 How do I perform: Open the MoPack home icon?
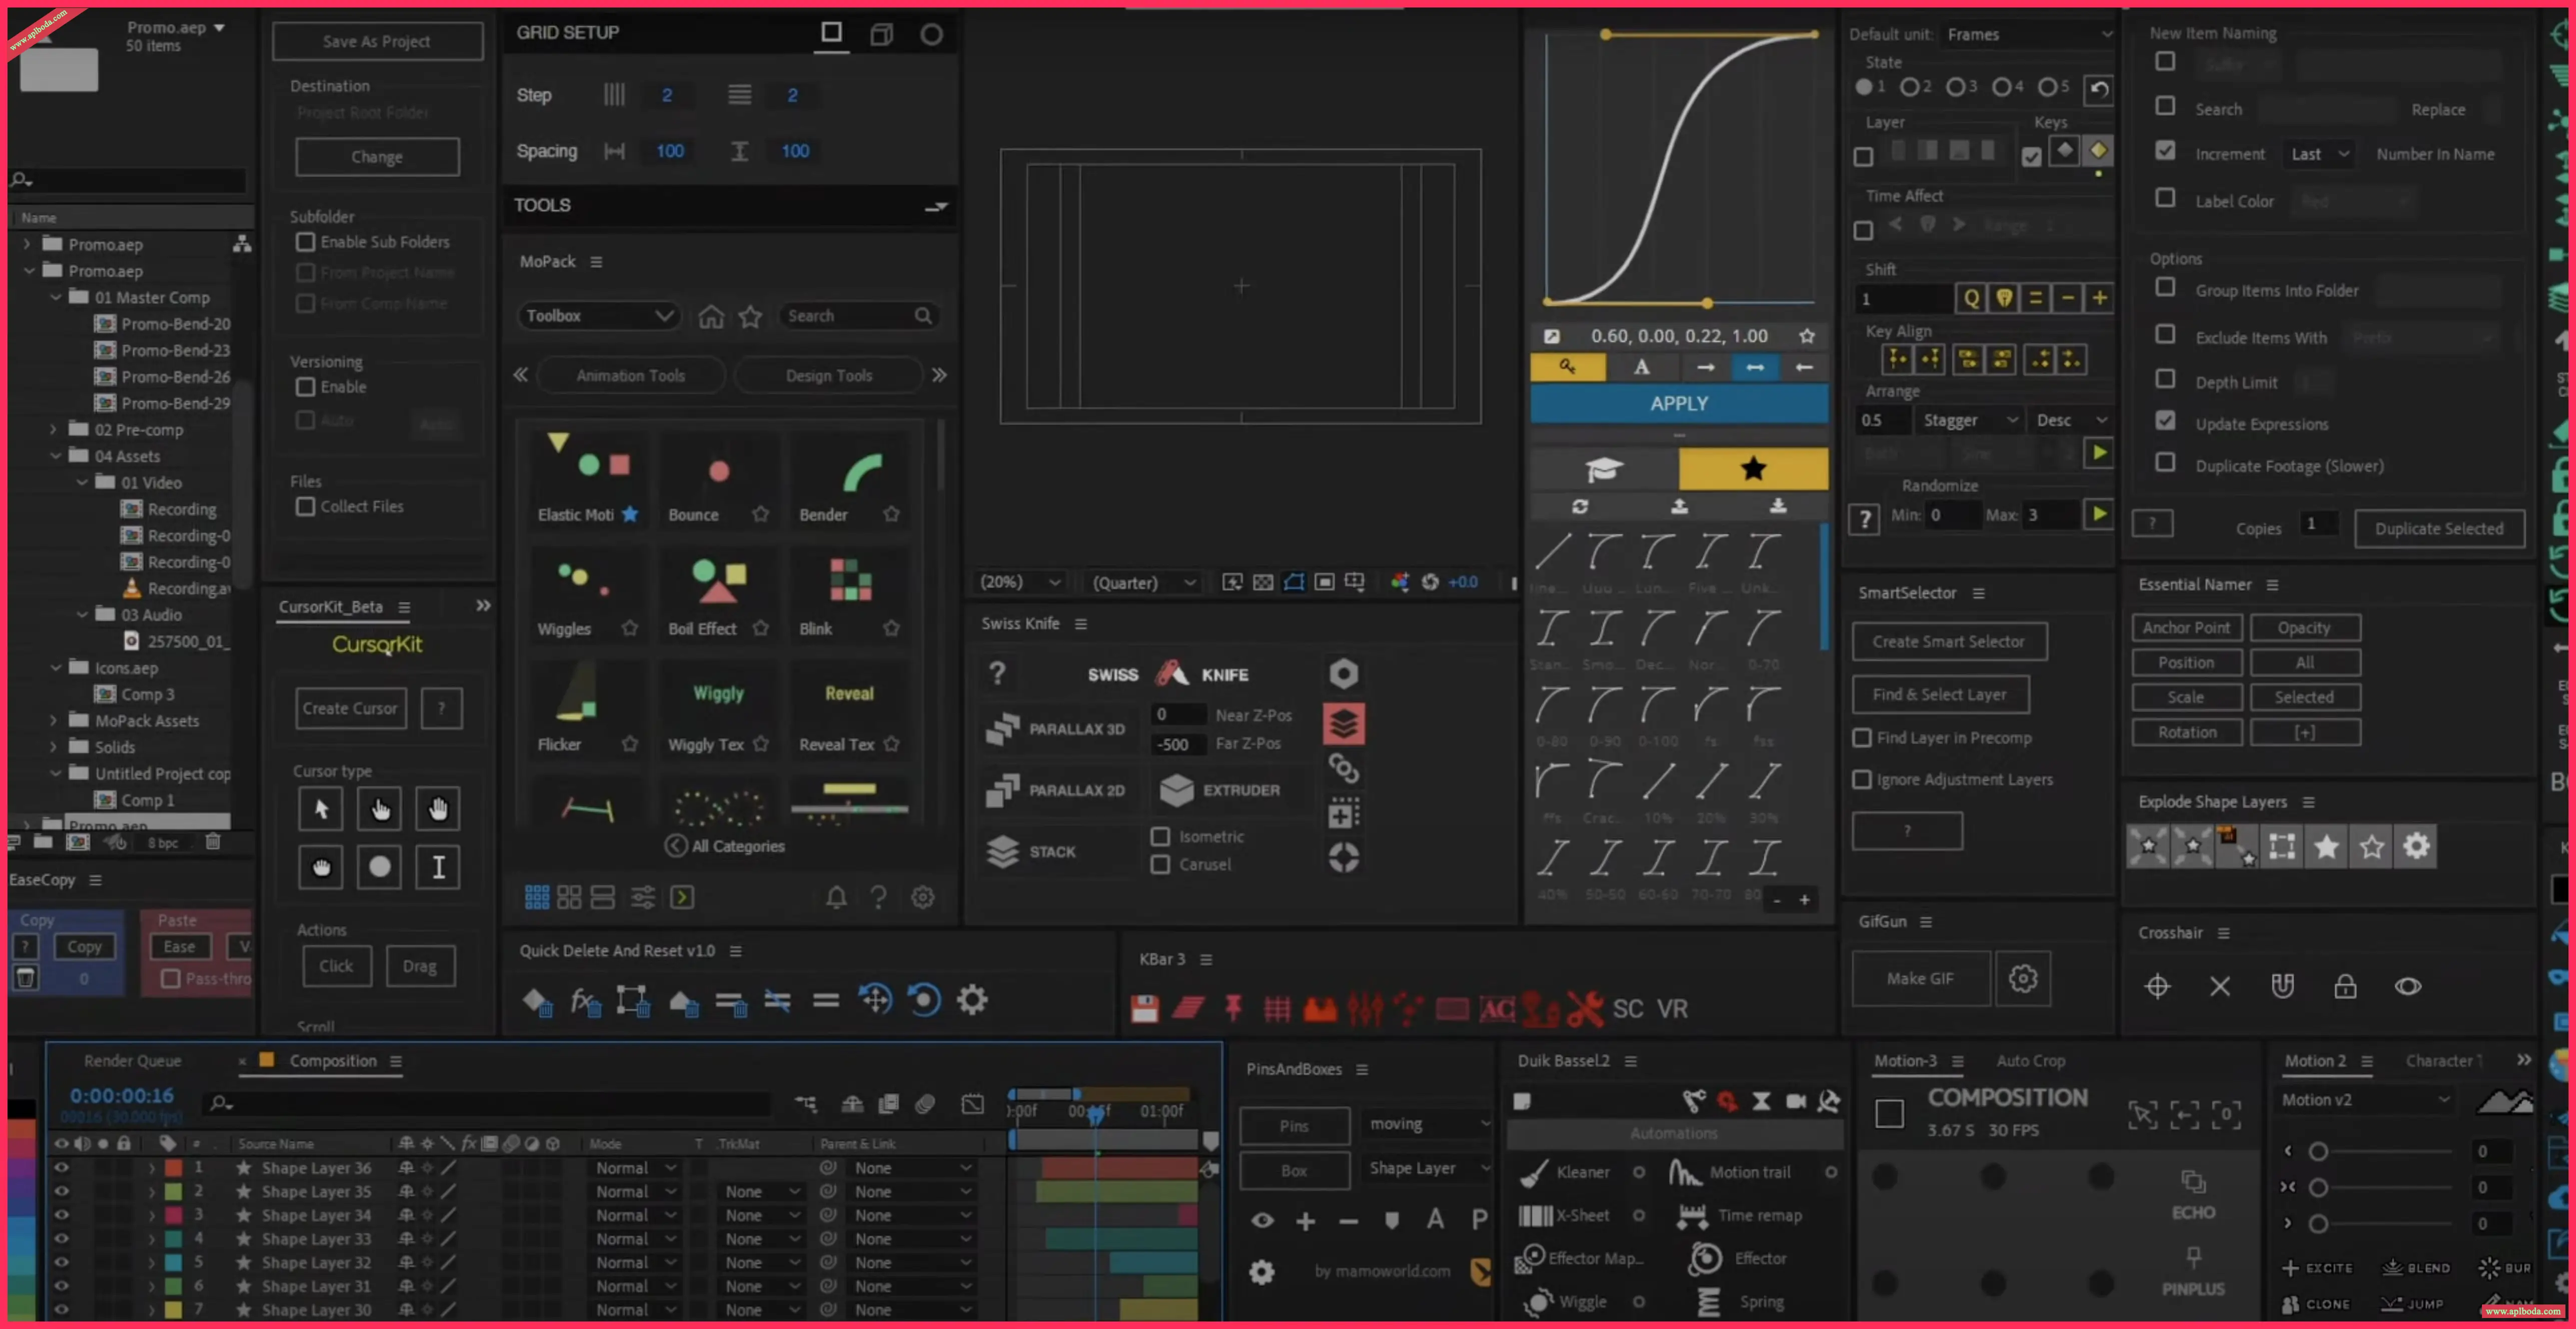tap(711, 316)
